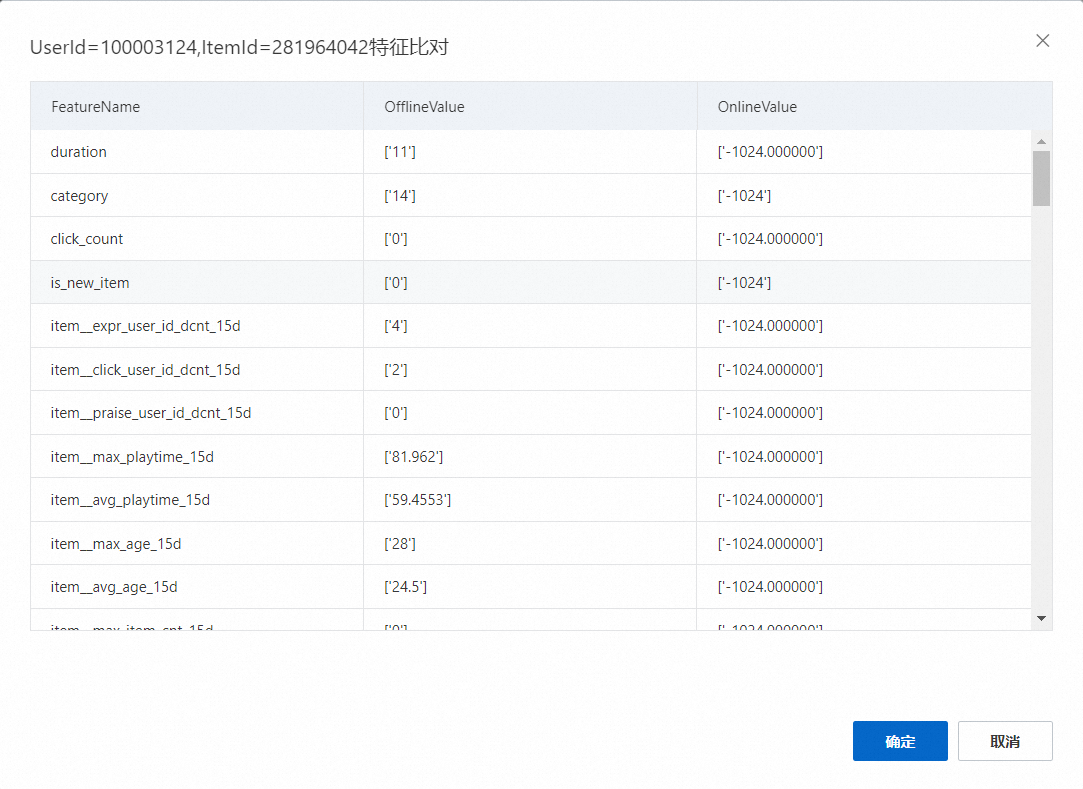The image size is (1083, 789).
Task: Click online value of item__max_playtime_15d
Action: point(770,457)
